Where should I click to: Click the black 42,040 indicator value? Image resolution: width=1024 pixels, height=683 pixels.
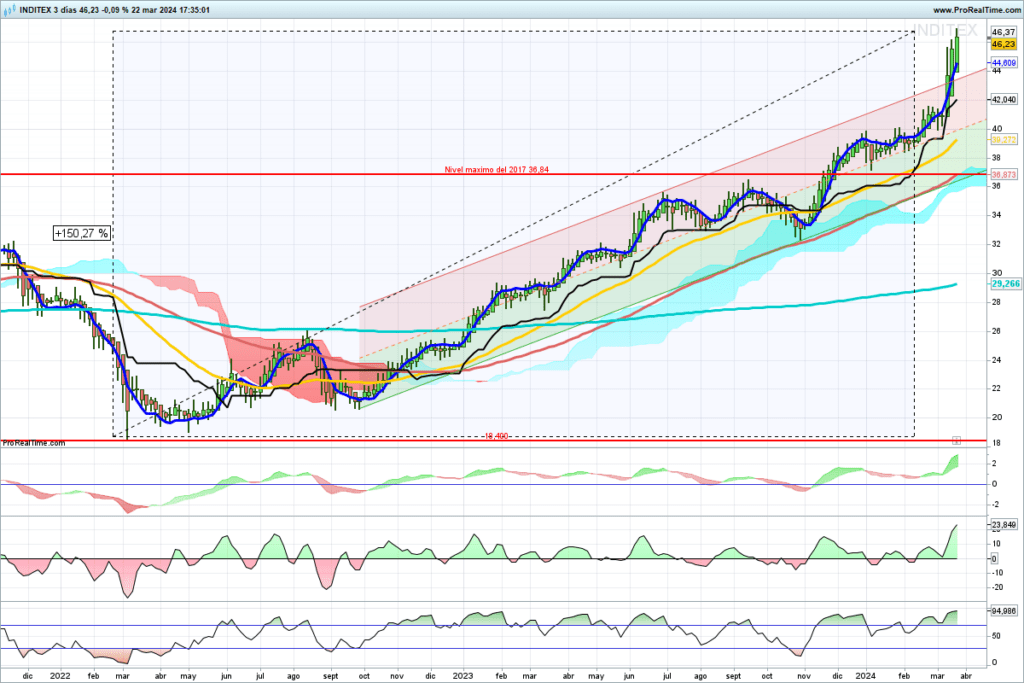1004,99
